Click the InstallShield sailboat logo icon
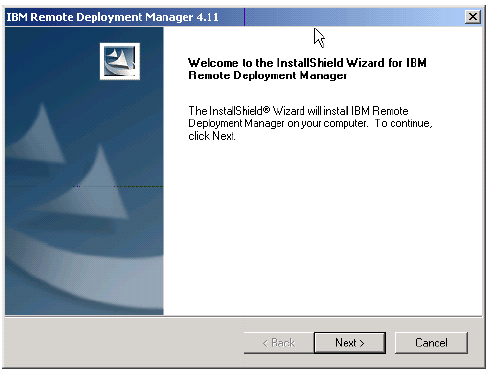Viewport: 490px width, 374px height. [120, 61]
